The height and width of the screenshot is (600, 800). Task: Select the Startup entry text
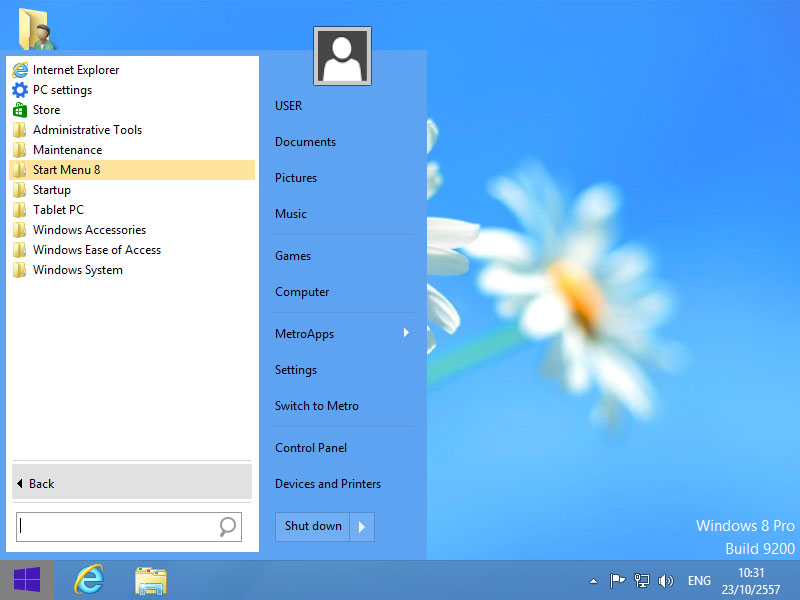[52, 190]
